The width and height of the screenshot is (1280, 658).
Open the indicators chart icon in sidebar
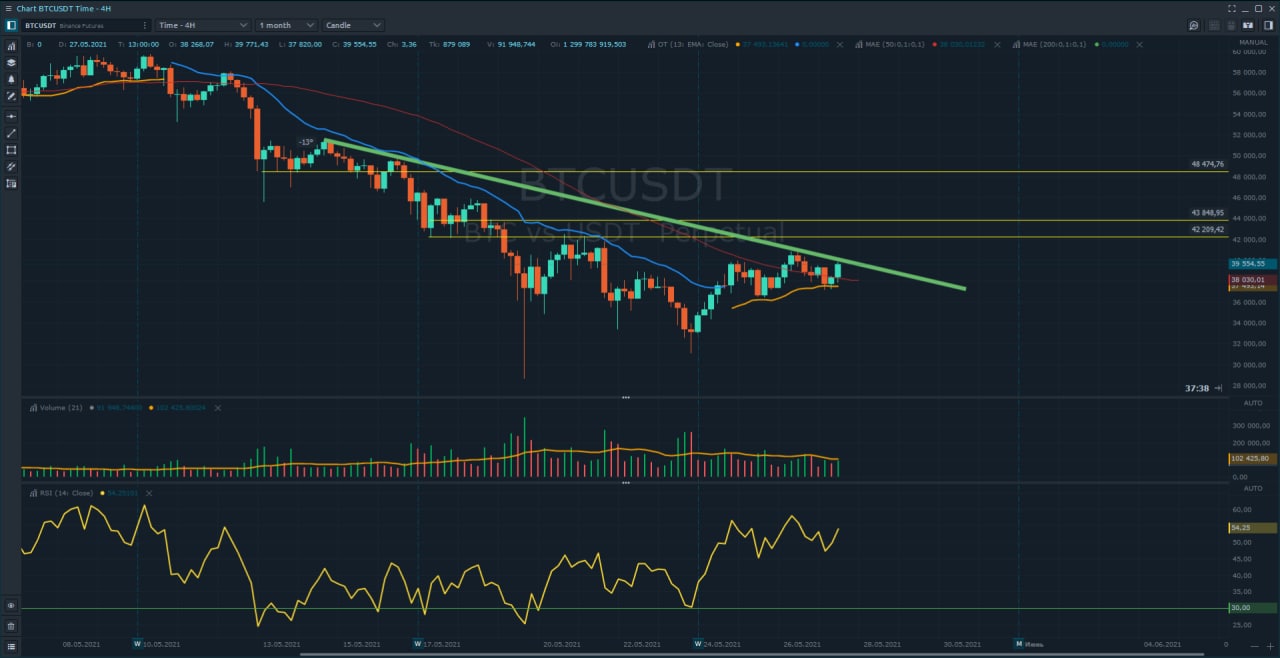pos(11,46)
